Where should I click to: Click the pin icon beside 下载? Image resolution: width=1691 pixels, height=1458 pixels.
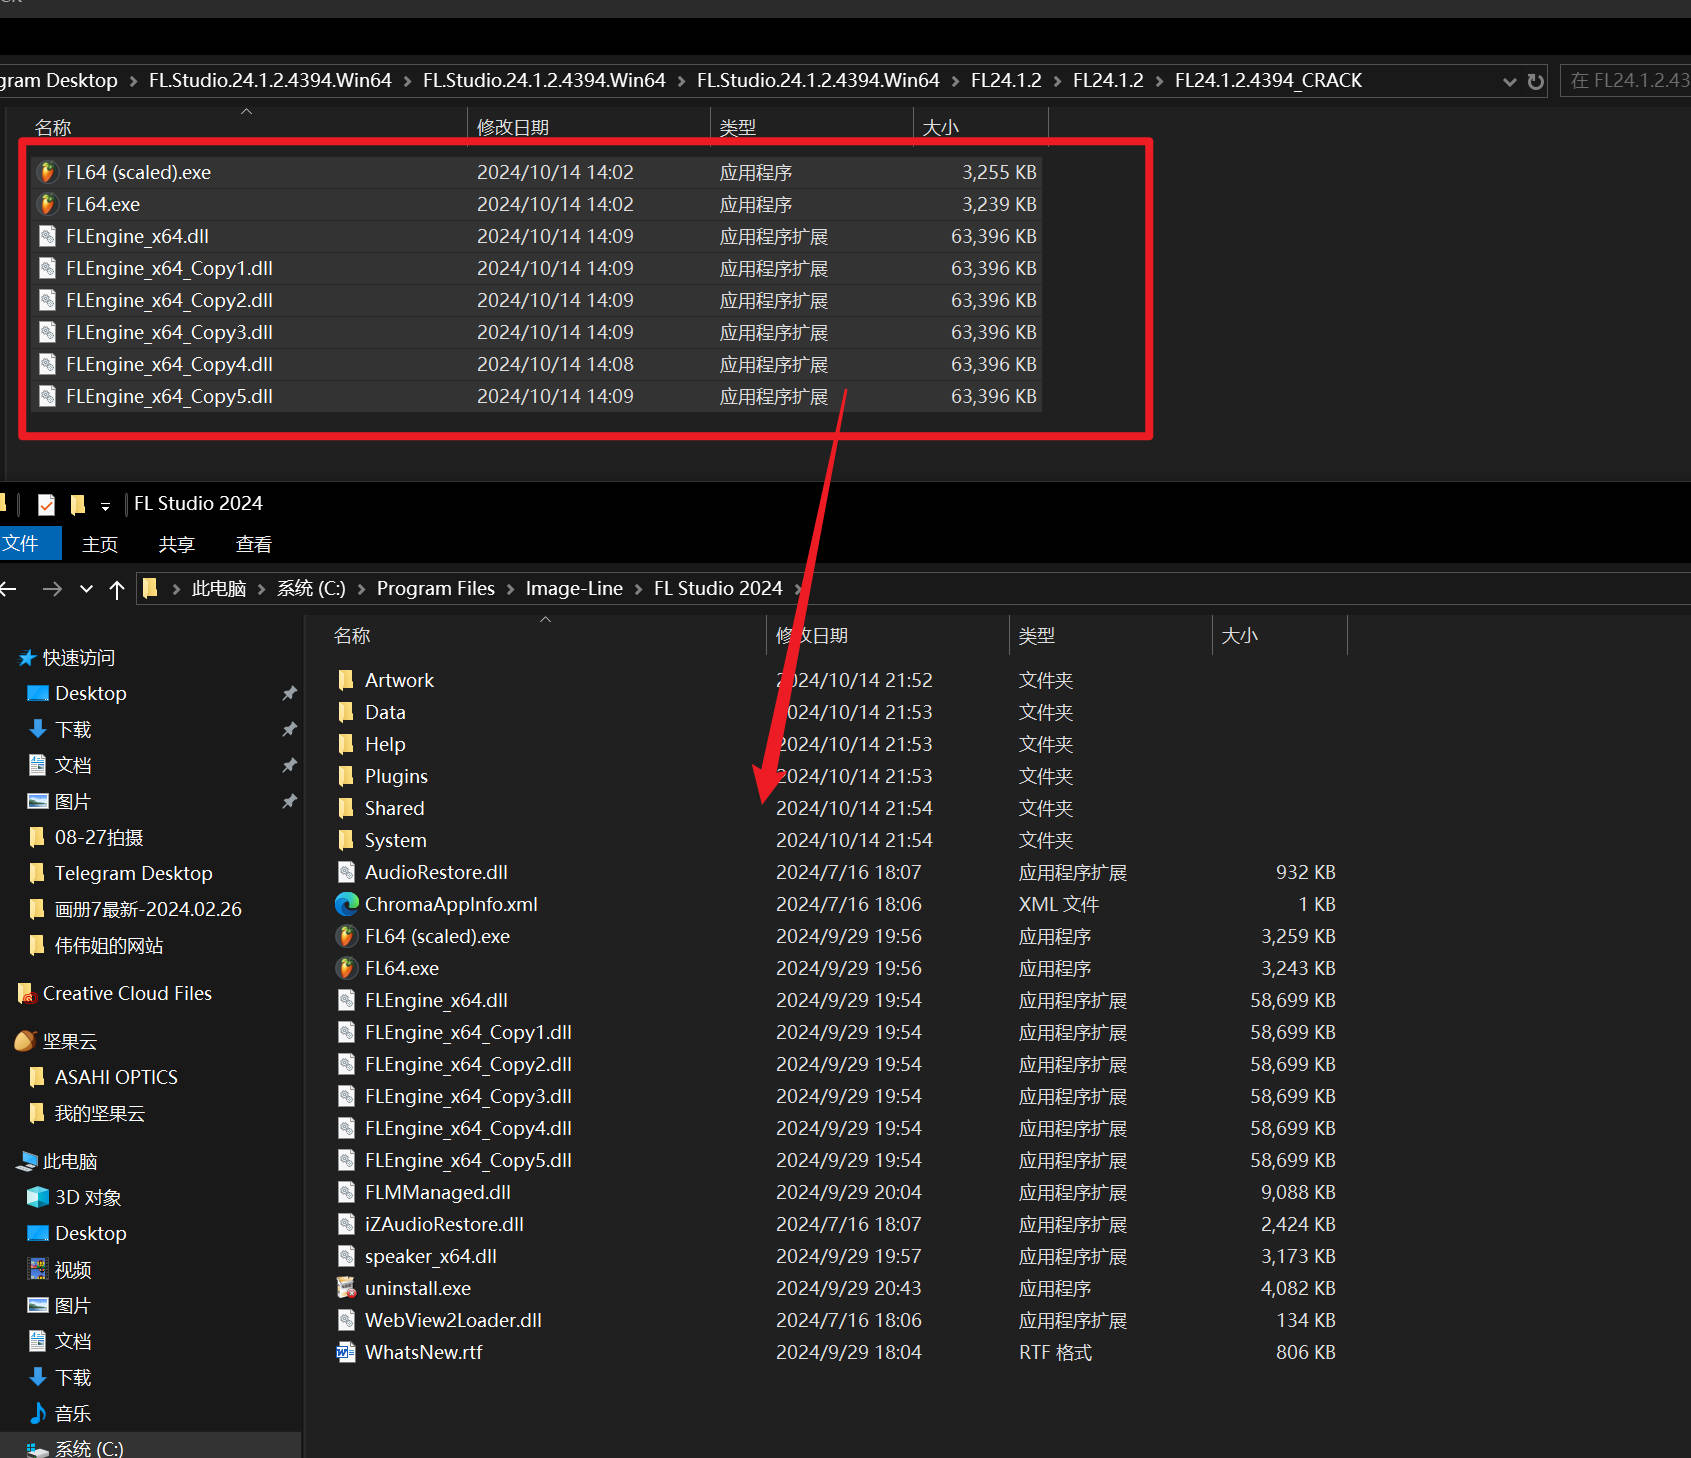(289, 729)
